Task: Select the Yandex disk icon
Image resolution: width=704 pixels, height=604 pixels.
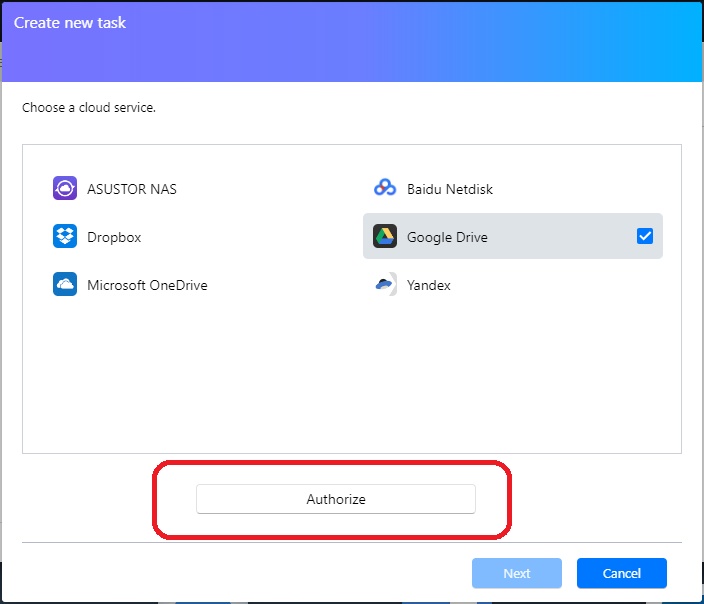Action: pyautogui.click(x=385, y=285)
